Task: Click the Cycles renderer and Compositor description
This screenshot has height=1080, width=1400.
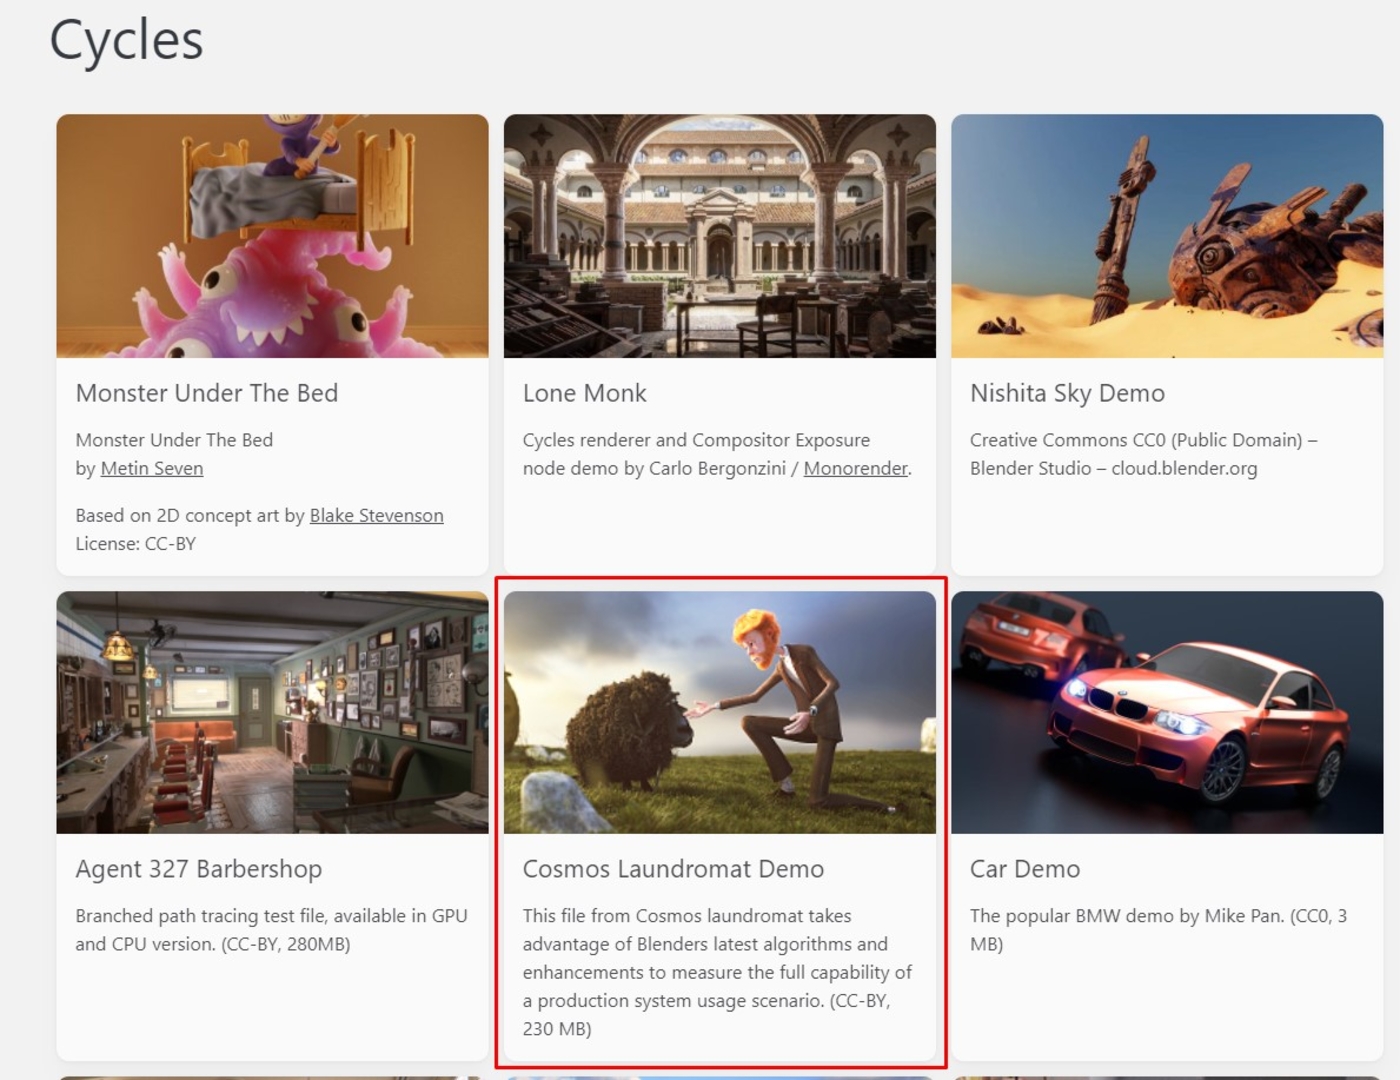Action: (x=717, y=454)
